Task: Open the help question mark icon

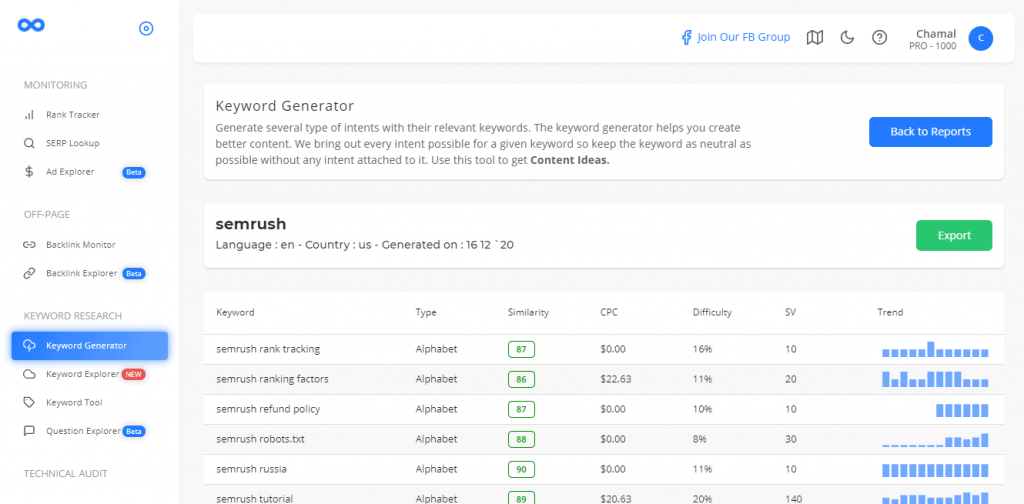Action: tap(880, 38)
